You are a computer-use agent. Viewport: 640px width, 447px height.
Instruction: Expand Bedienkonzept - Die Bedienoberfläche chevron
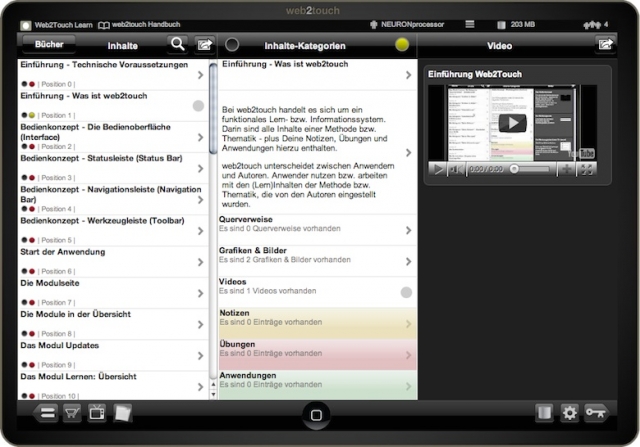pyautogui.click(x=200, y=137)
